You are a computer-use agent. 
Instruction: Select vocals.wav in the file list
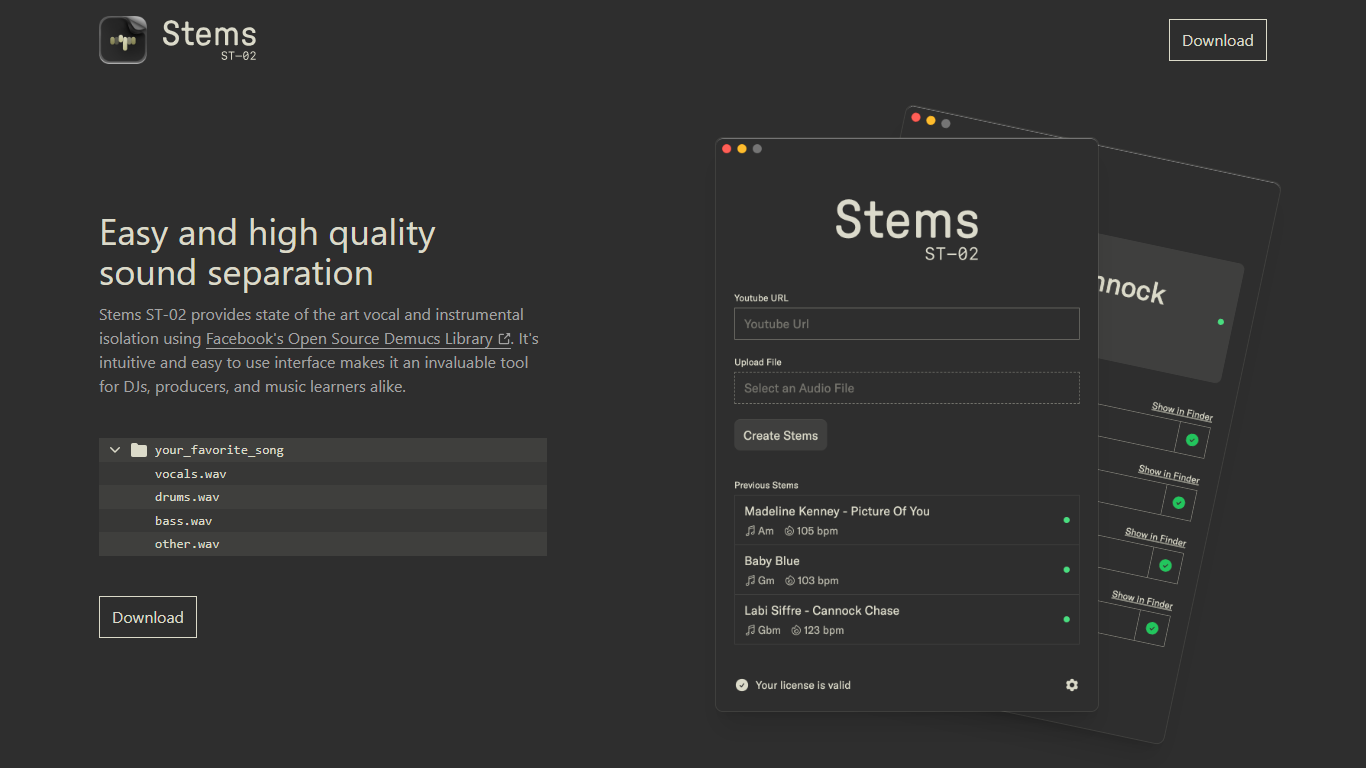pyautogui.click(x=323, y=474)
